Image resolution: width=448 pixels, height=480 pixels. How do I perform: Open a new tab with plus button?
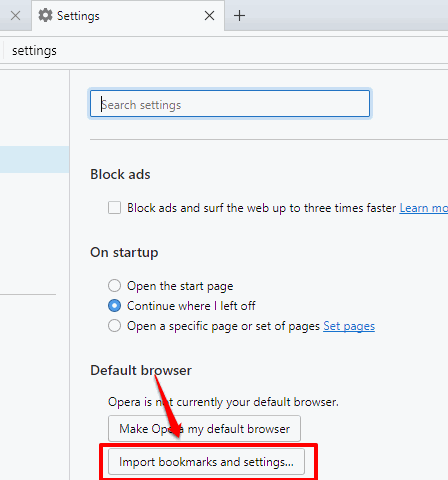click(239, 15)
